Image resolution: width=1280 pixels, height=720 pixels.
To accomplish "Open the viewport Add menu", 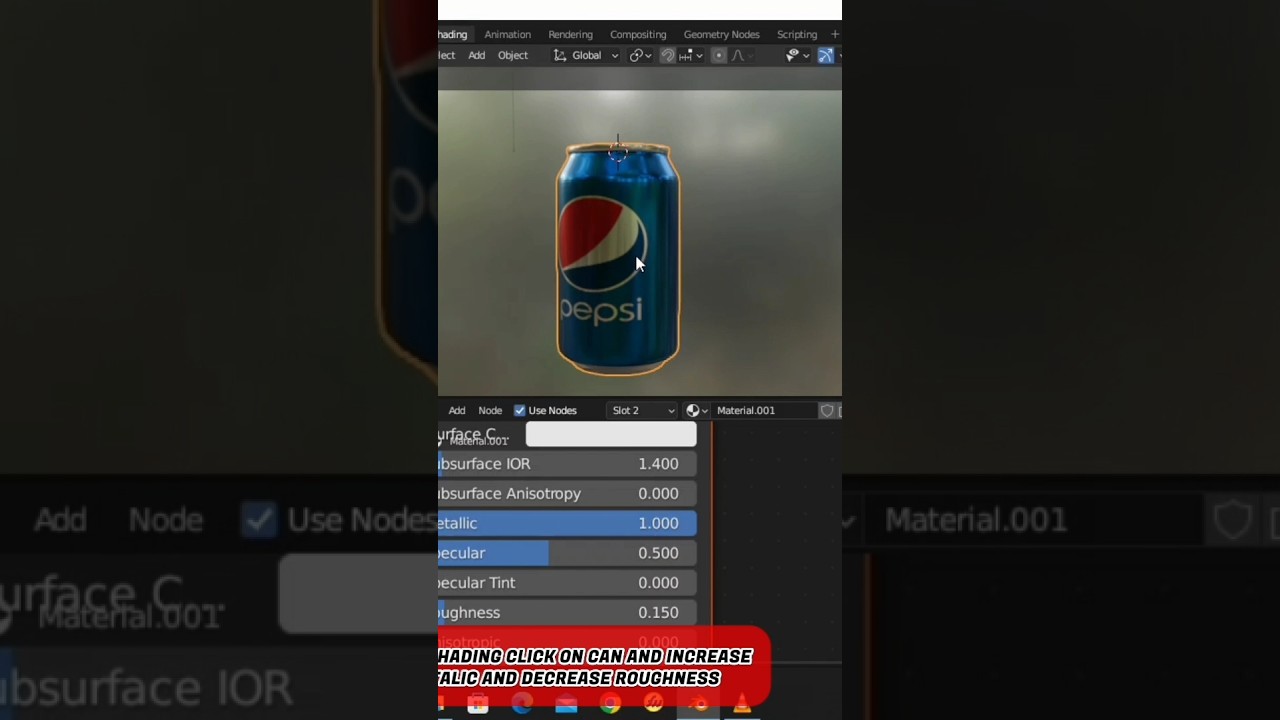I will click(476, 55).
